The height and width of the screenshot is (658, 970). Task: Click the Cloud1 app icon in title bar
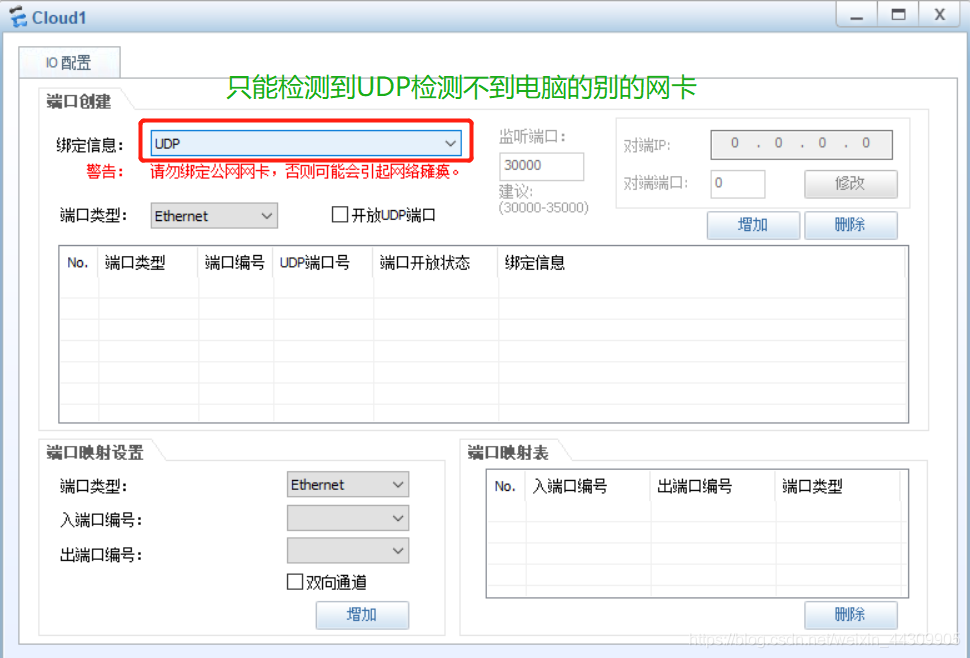click(18, 17)
